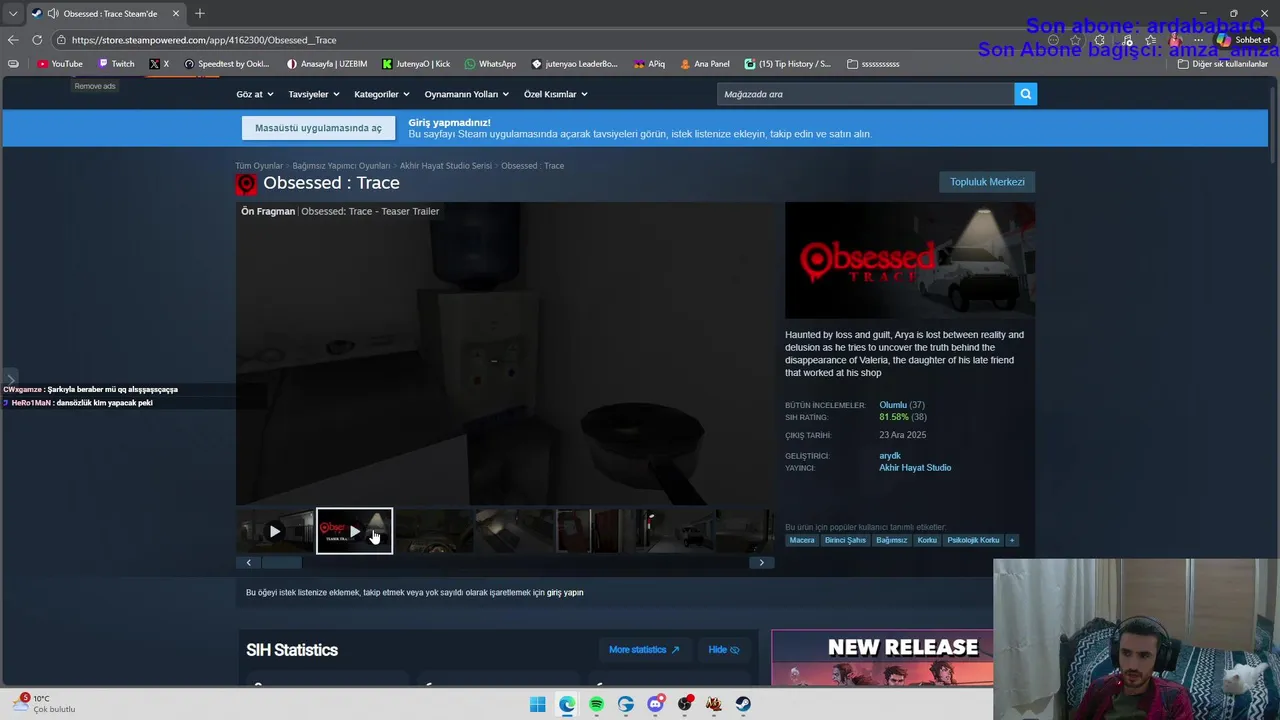
Task: Open the Ana Panel bookmark
Action: 705,64
